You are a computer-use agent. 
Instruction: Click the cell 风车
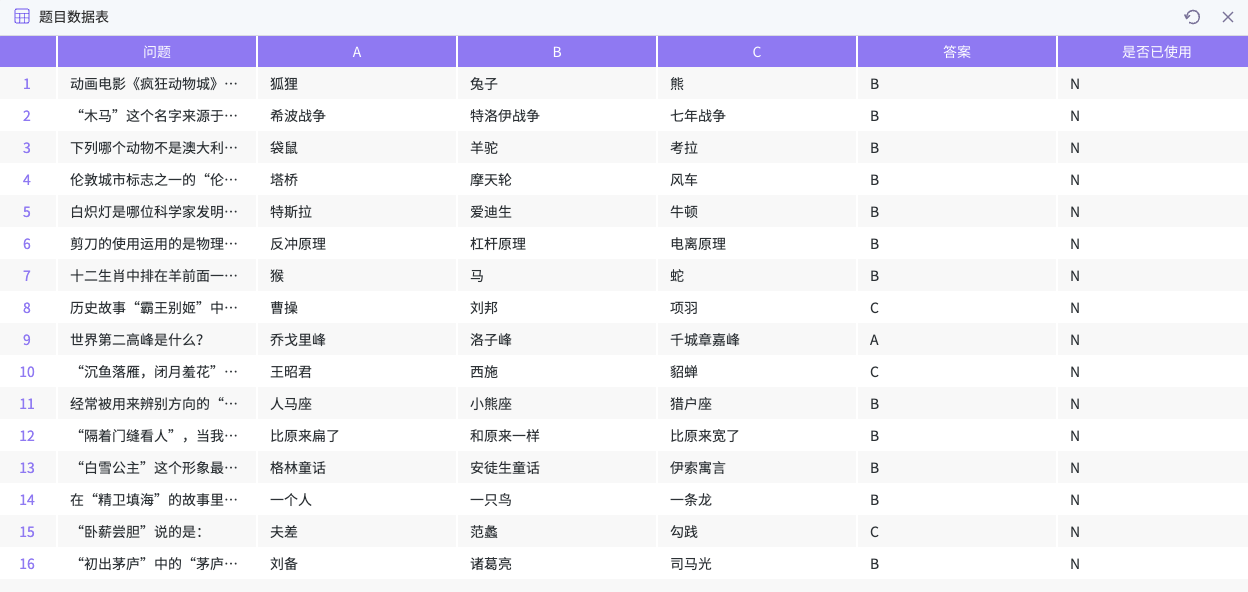click(x=757, y=180)
